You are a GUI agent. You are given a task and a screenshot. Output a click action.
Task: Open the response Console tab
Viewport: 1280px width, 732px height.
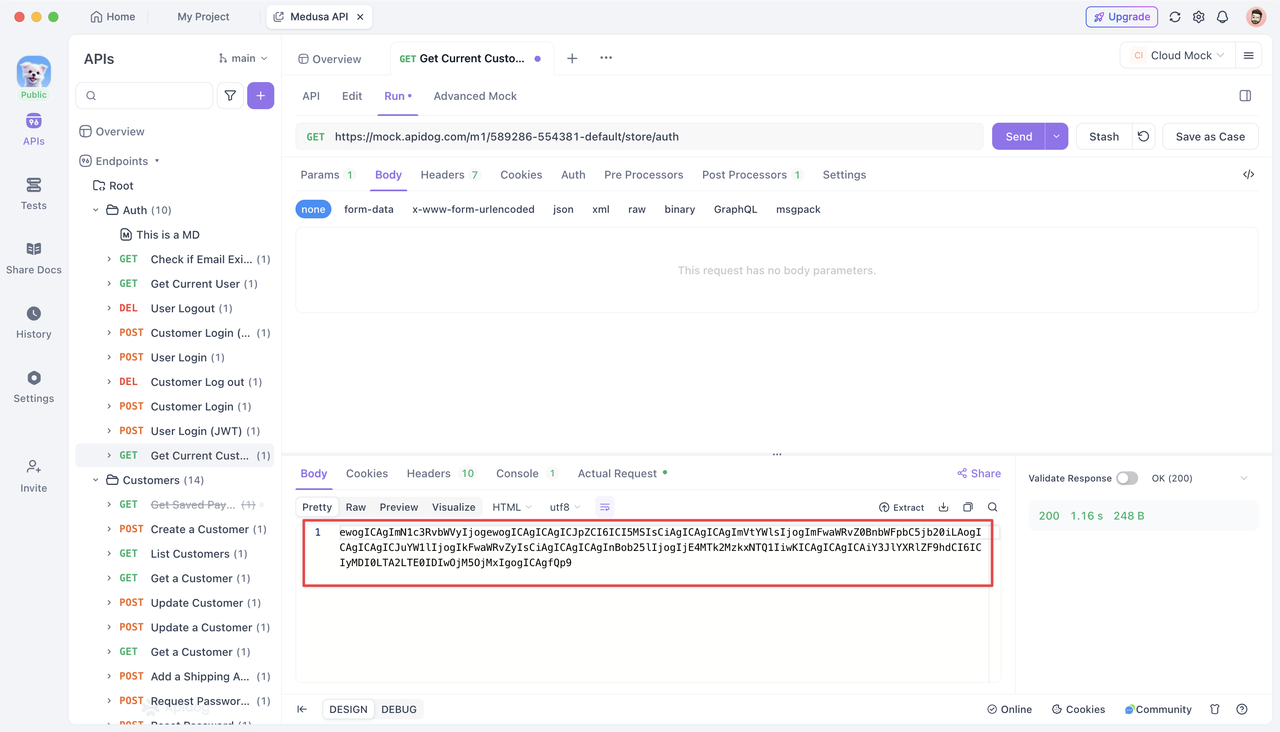(x=526, y=474)
